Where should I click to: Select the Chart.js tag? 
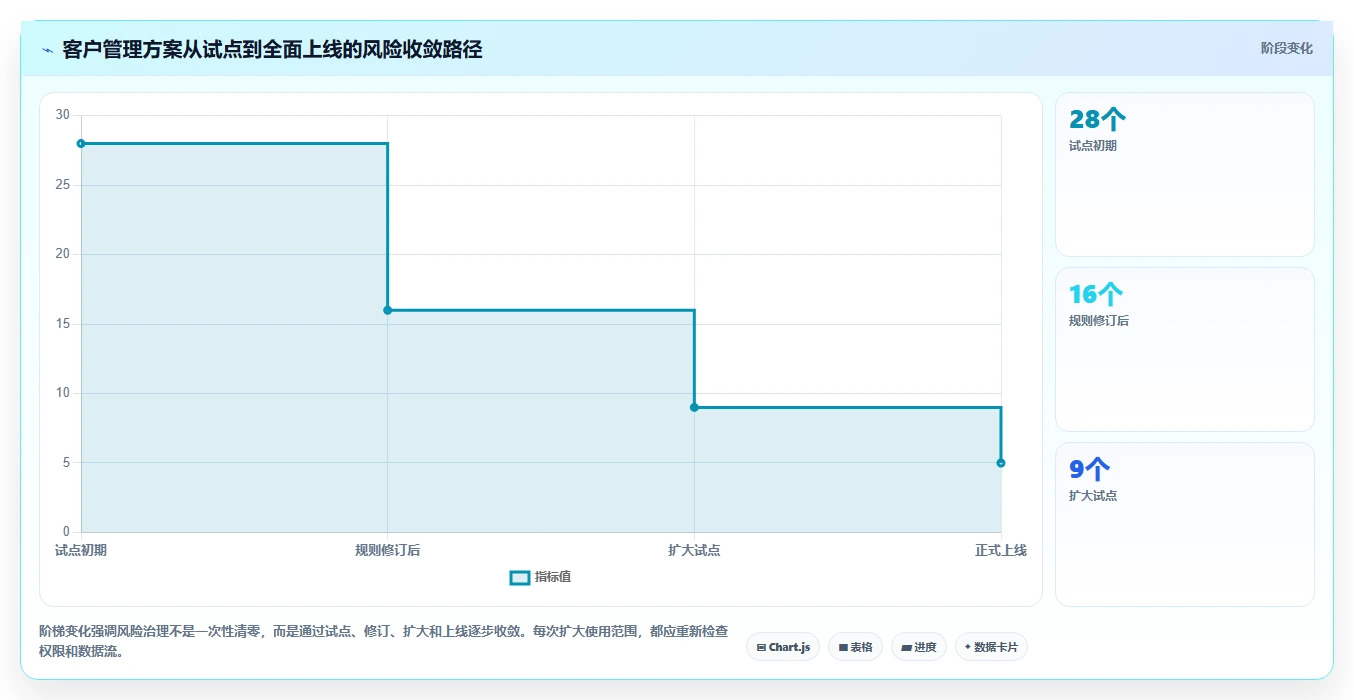(x=783, y=647)
